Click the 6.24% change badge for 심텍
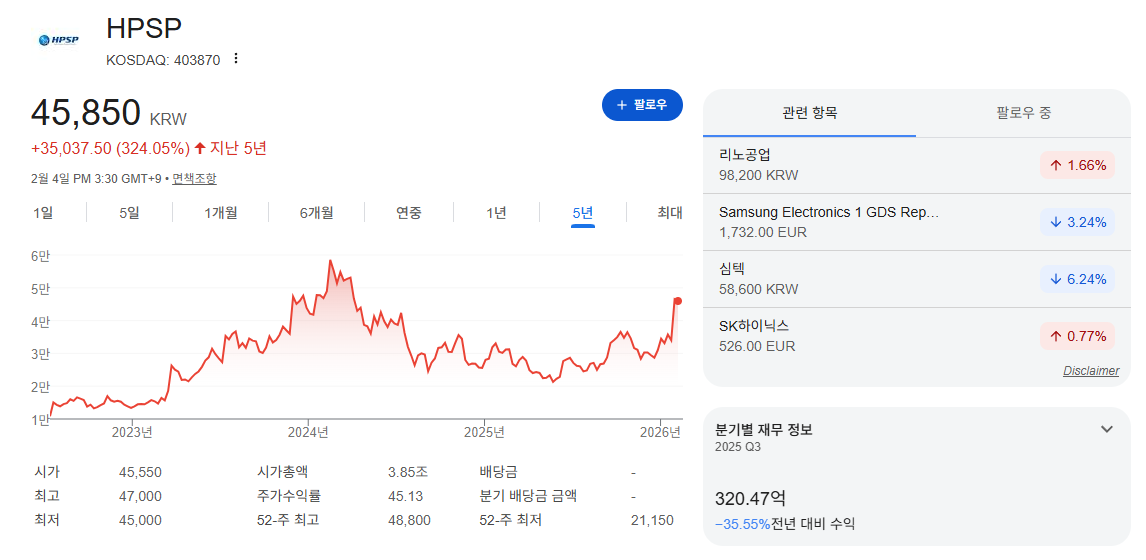1146x560 pixels. [1077, 279]
